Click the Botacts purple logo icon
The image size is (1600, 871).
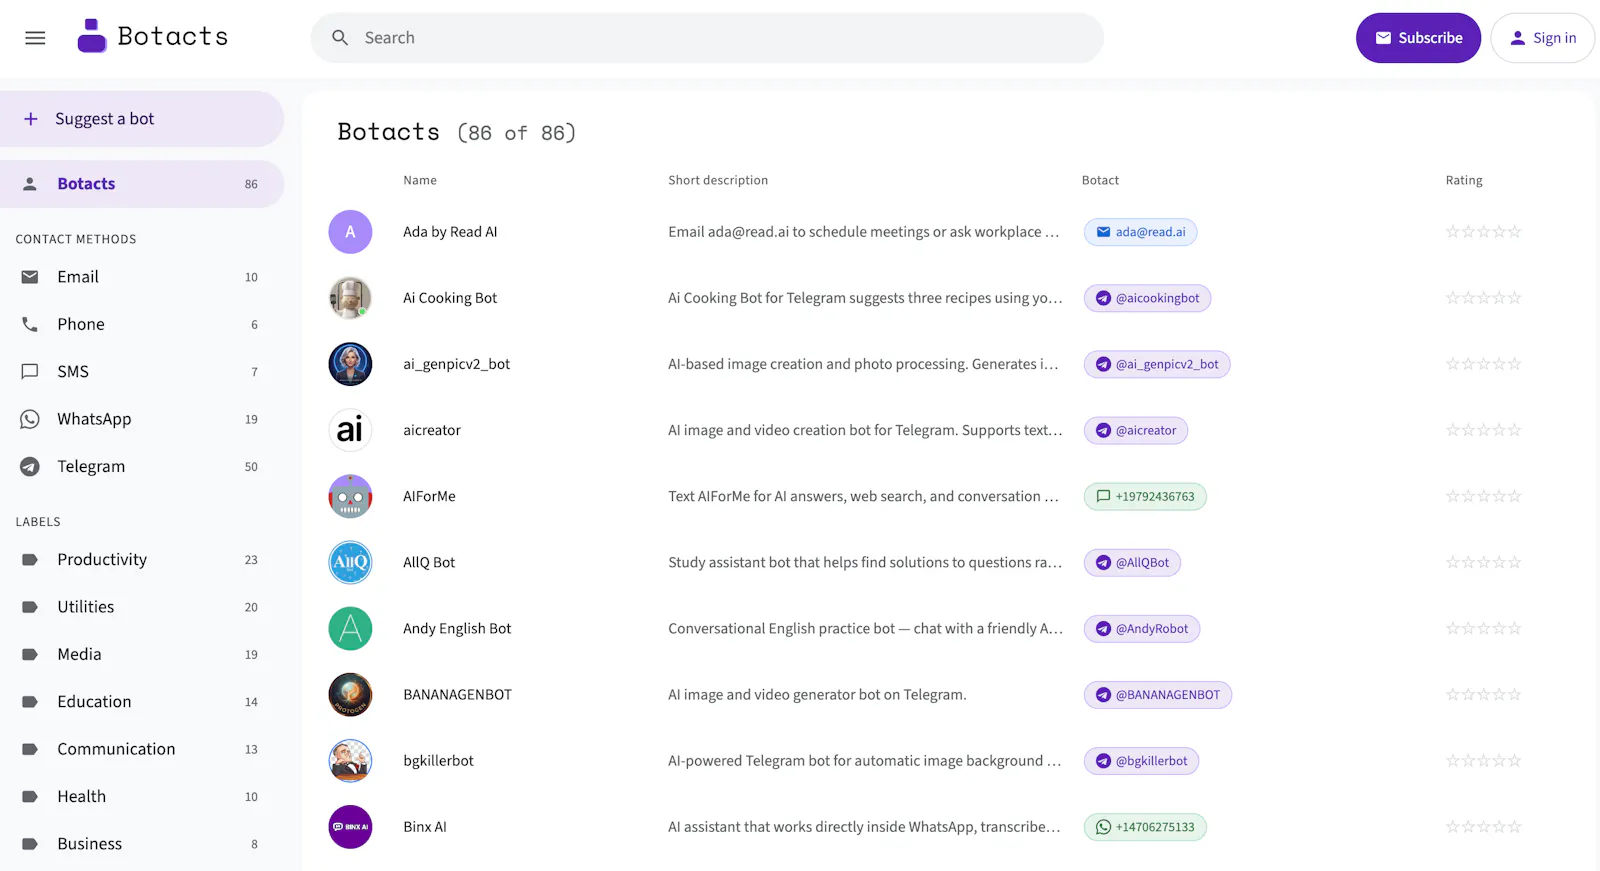(92, 36)
